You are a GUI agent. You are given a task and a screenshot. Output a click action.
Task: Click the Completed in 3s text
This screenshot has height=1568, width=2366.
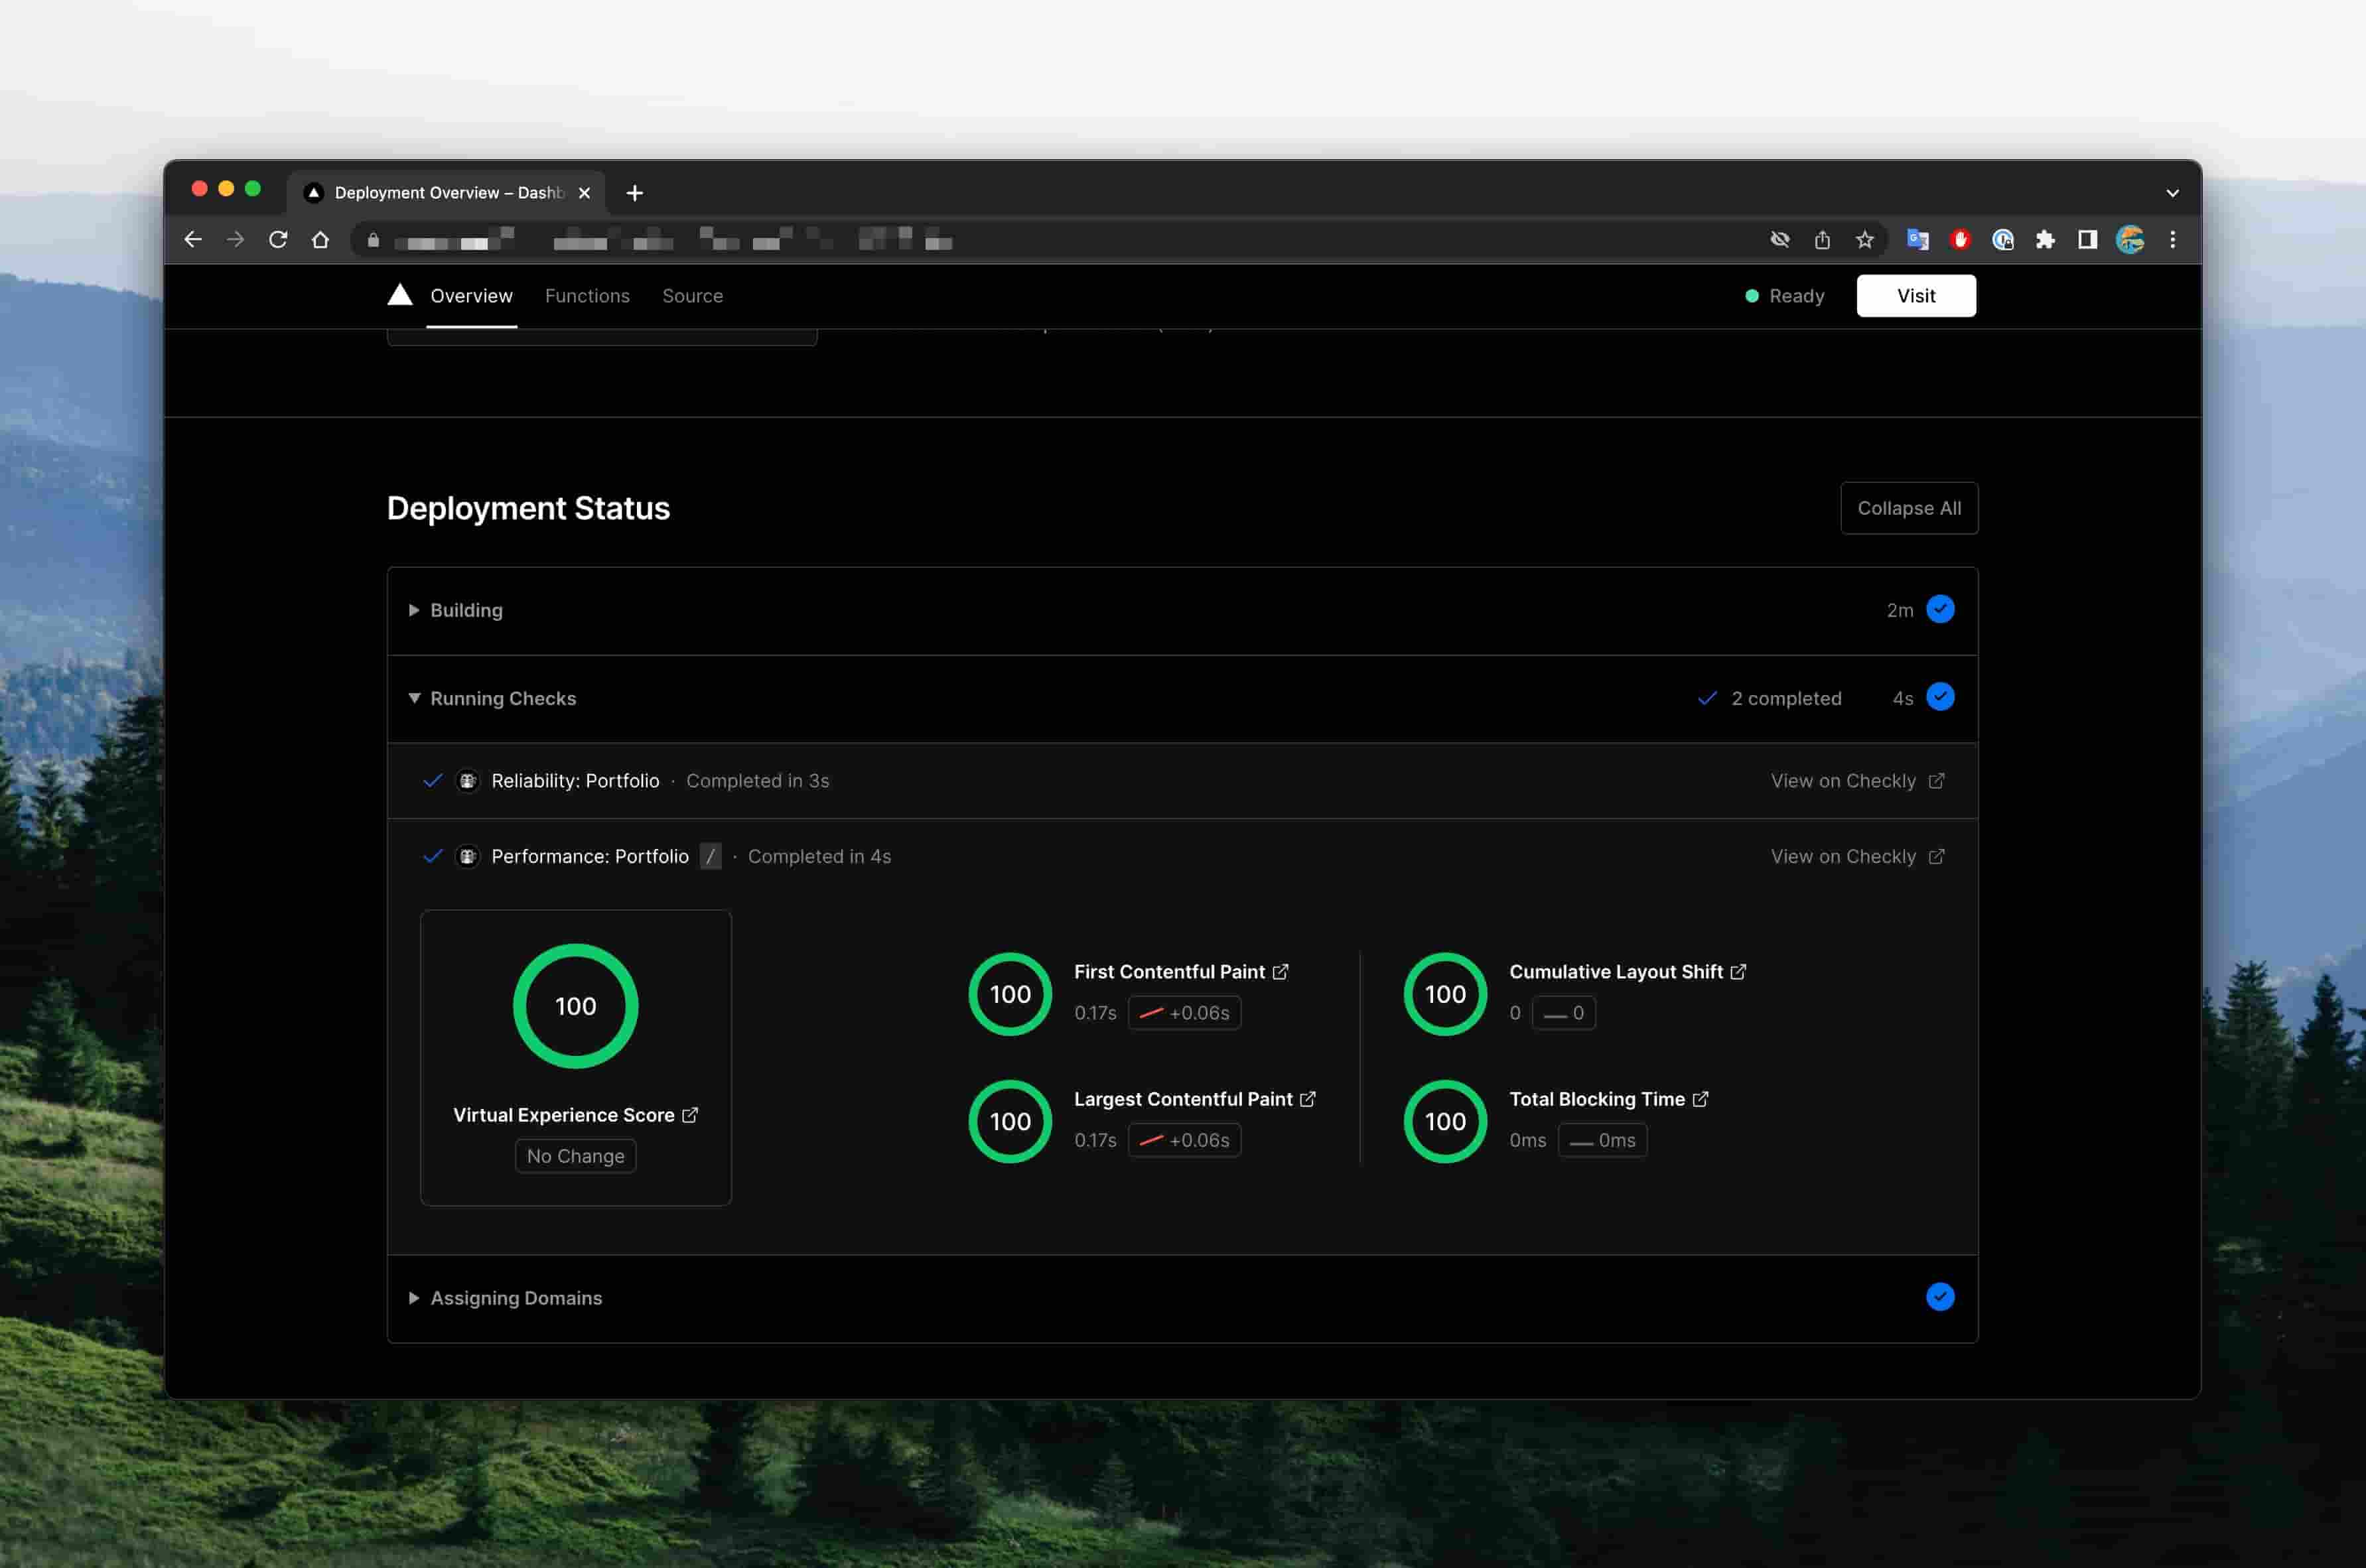757,781
